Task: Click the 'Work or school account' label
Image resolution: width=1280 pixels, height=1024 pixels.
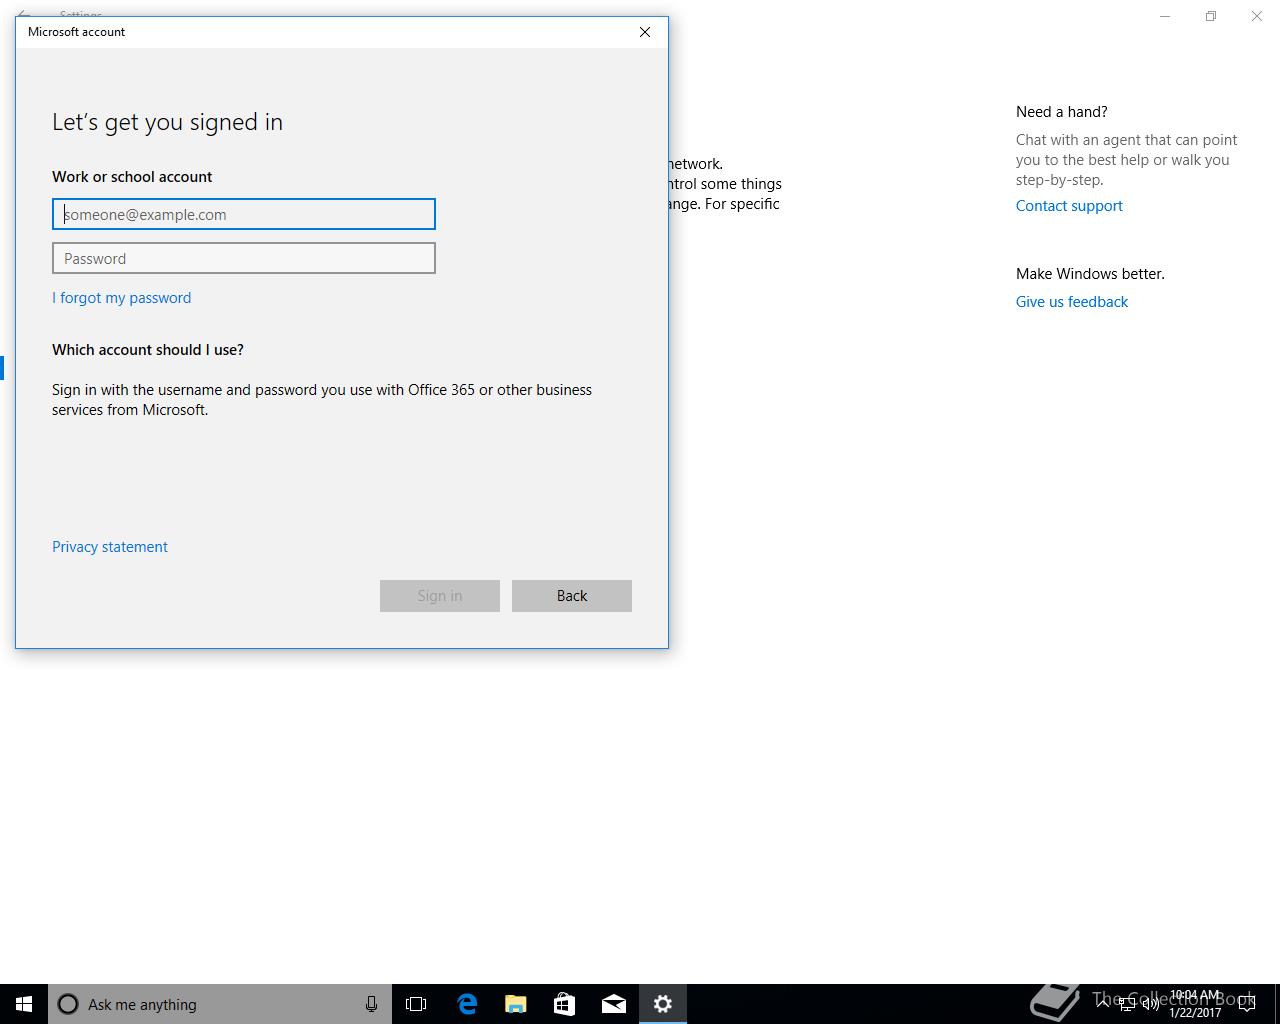Action: 132,177
